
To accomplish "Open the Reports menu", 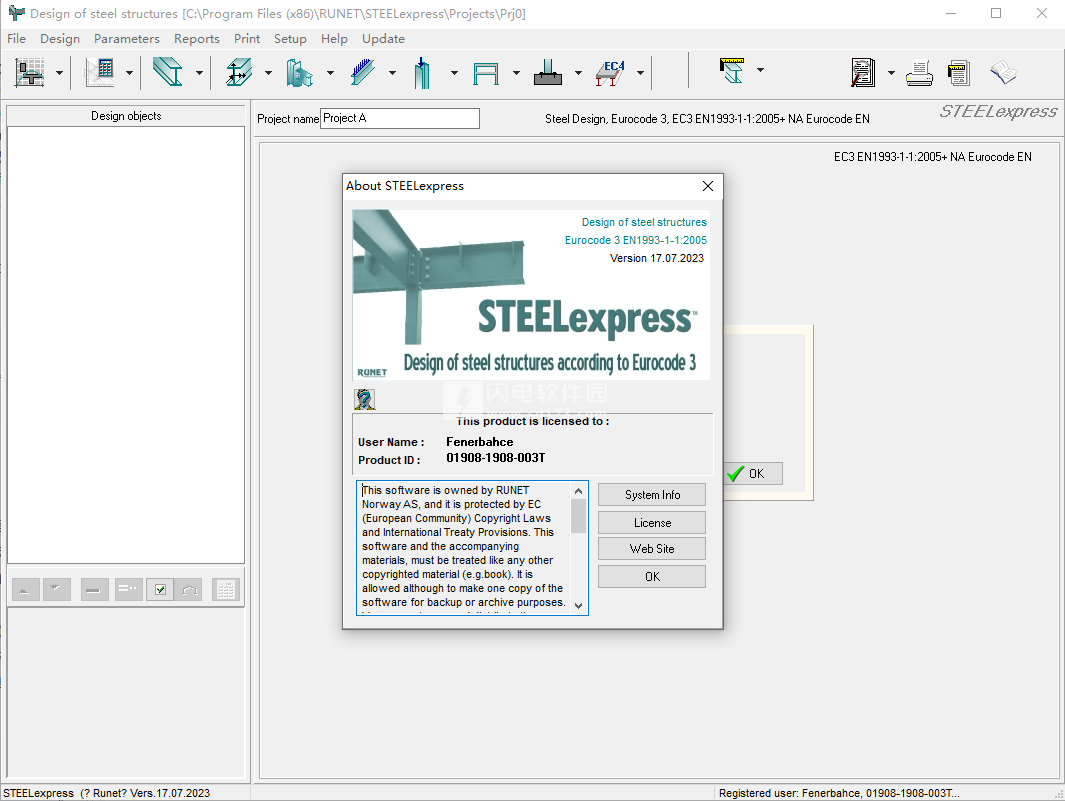I will tap(197, 39).
